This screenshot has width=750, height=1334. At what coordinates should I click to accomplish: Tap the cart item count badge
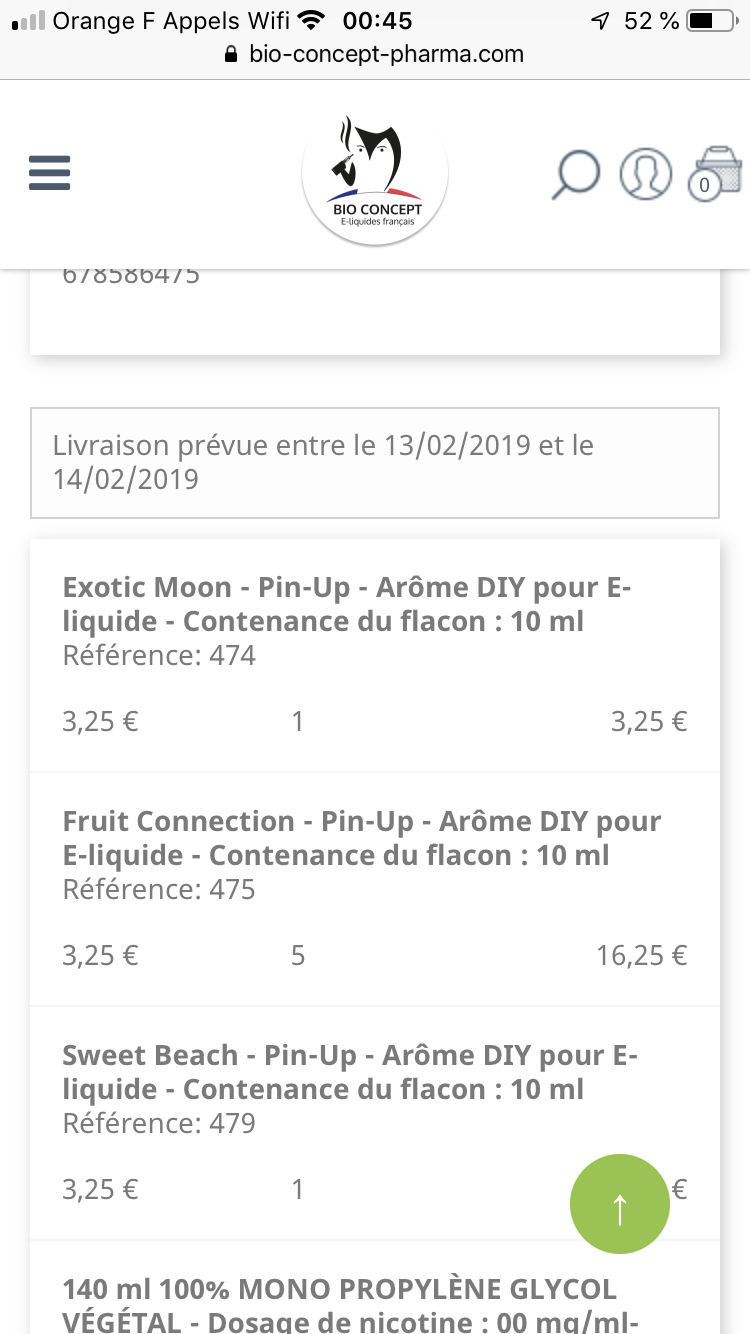[x=704, y=185]
